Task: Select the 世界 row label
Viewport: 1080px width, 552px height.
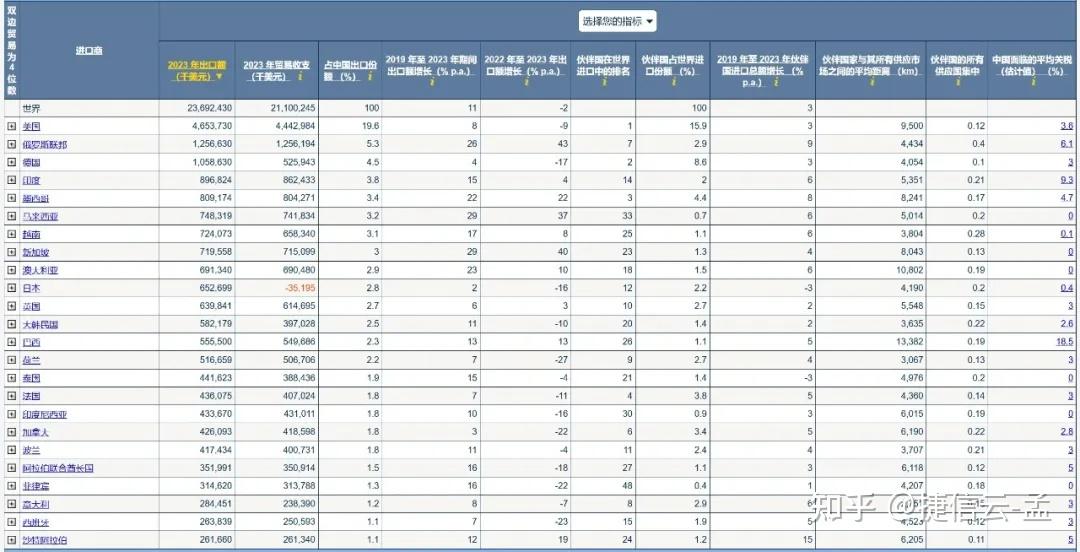Action: click(32, 108)
